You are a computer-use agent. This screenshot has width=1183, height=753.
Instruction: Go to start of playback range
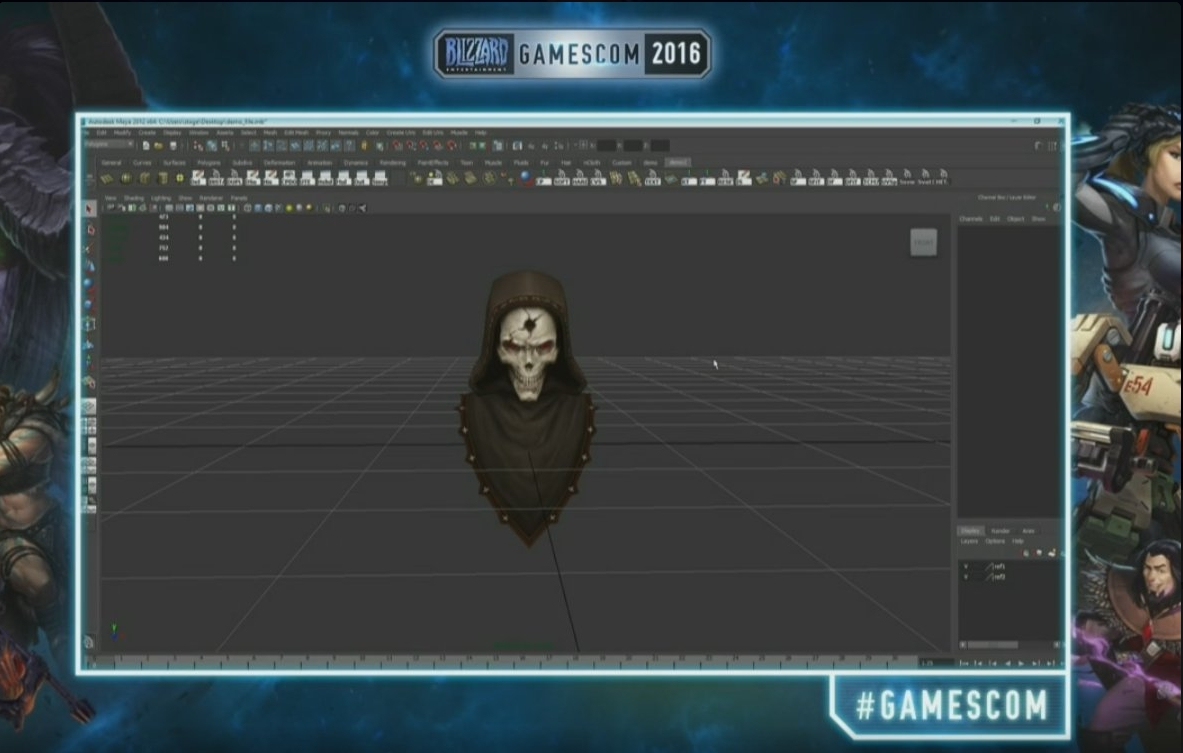(963, 663)
